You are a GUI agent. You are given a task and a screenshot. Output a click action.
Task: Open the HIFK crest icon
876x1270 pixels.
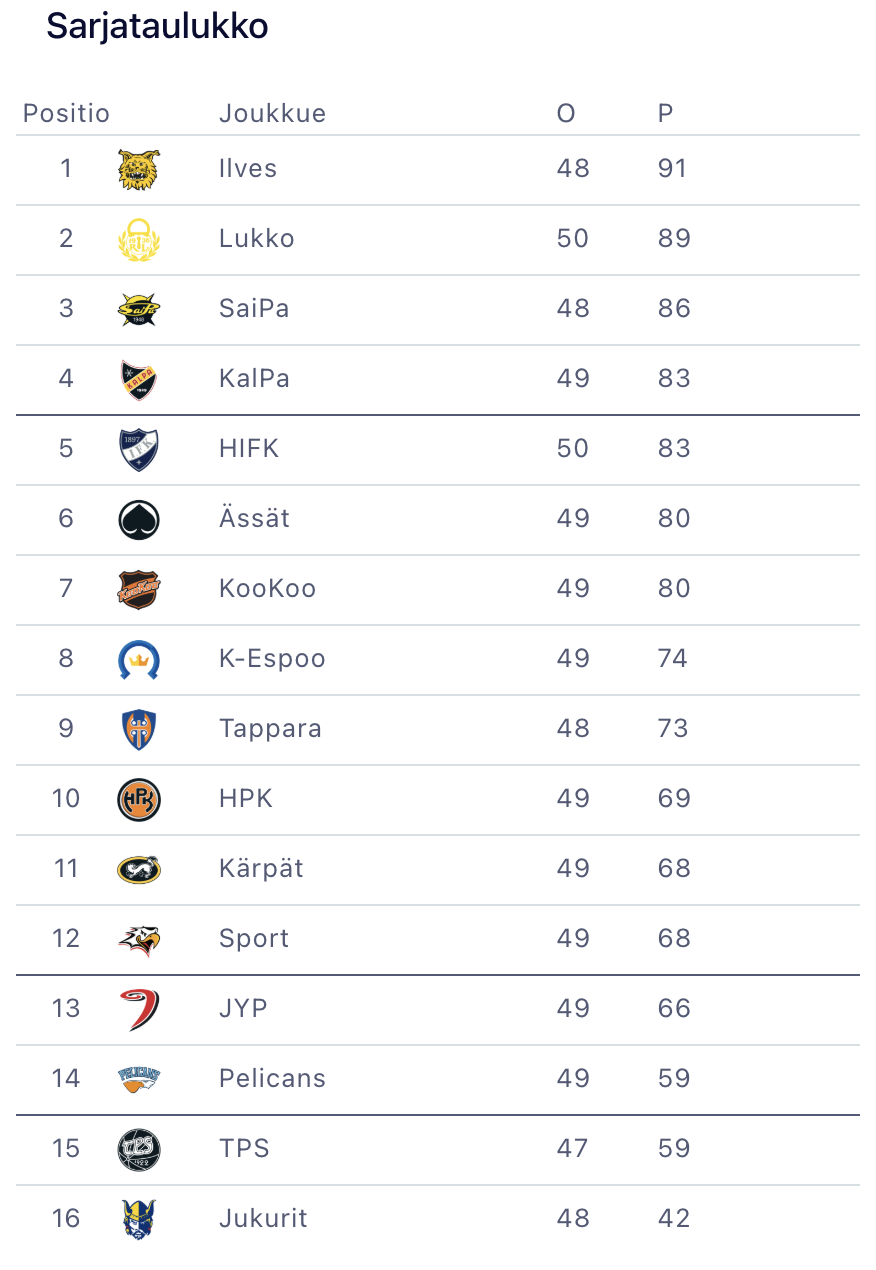pos(139,450)
